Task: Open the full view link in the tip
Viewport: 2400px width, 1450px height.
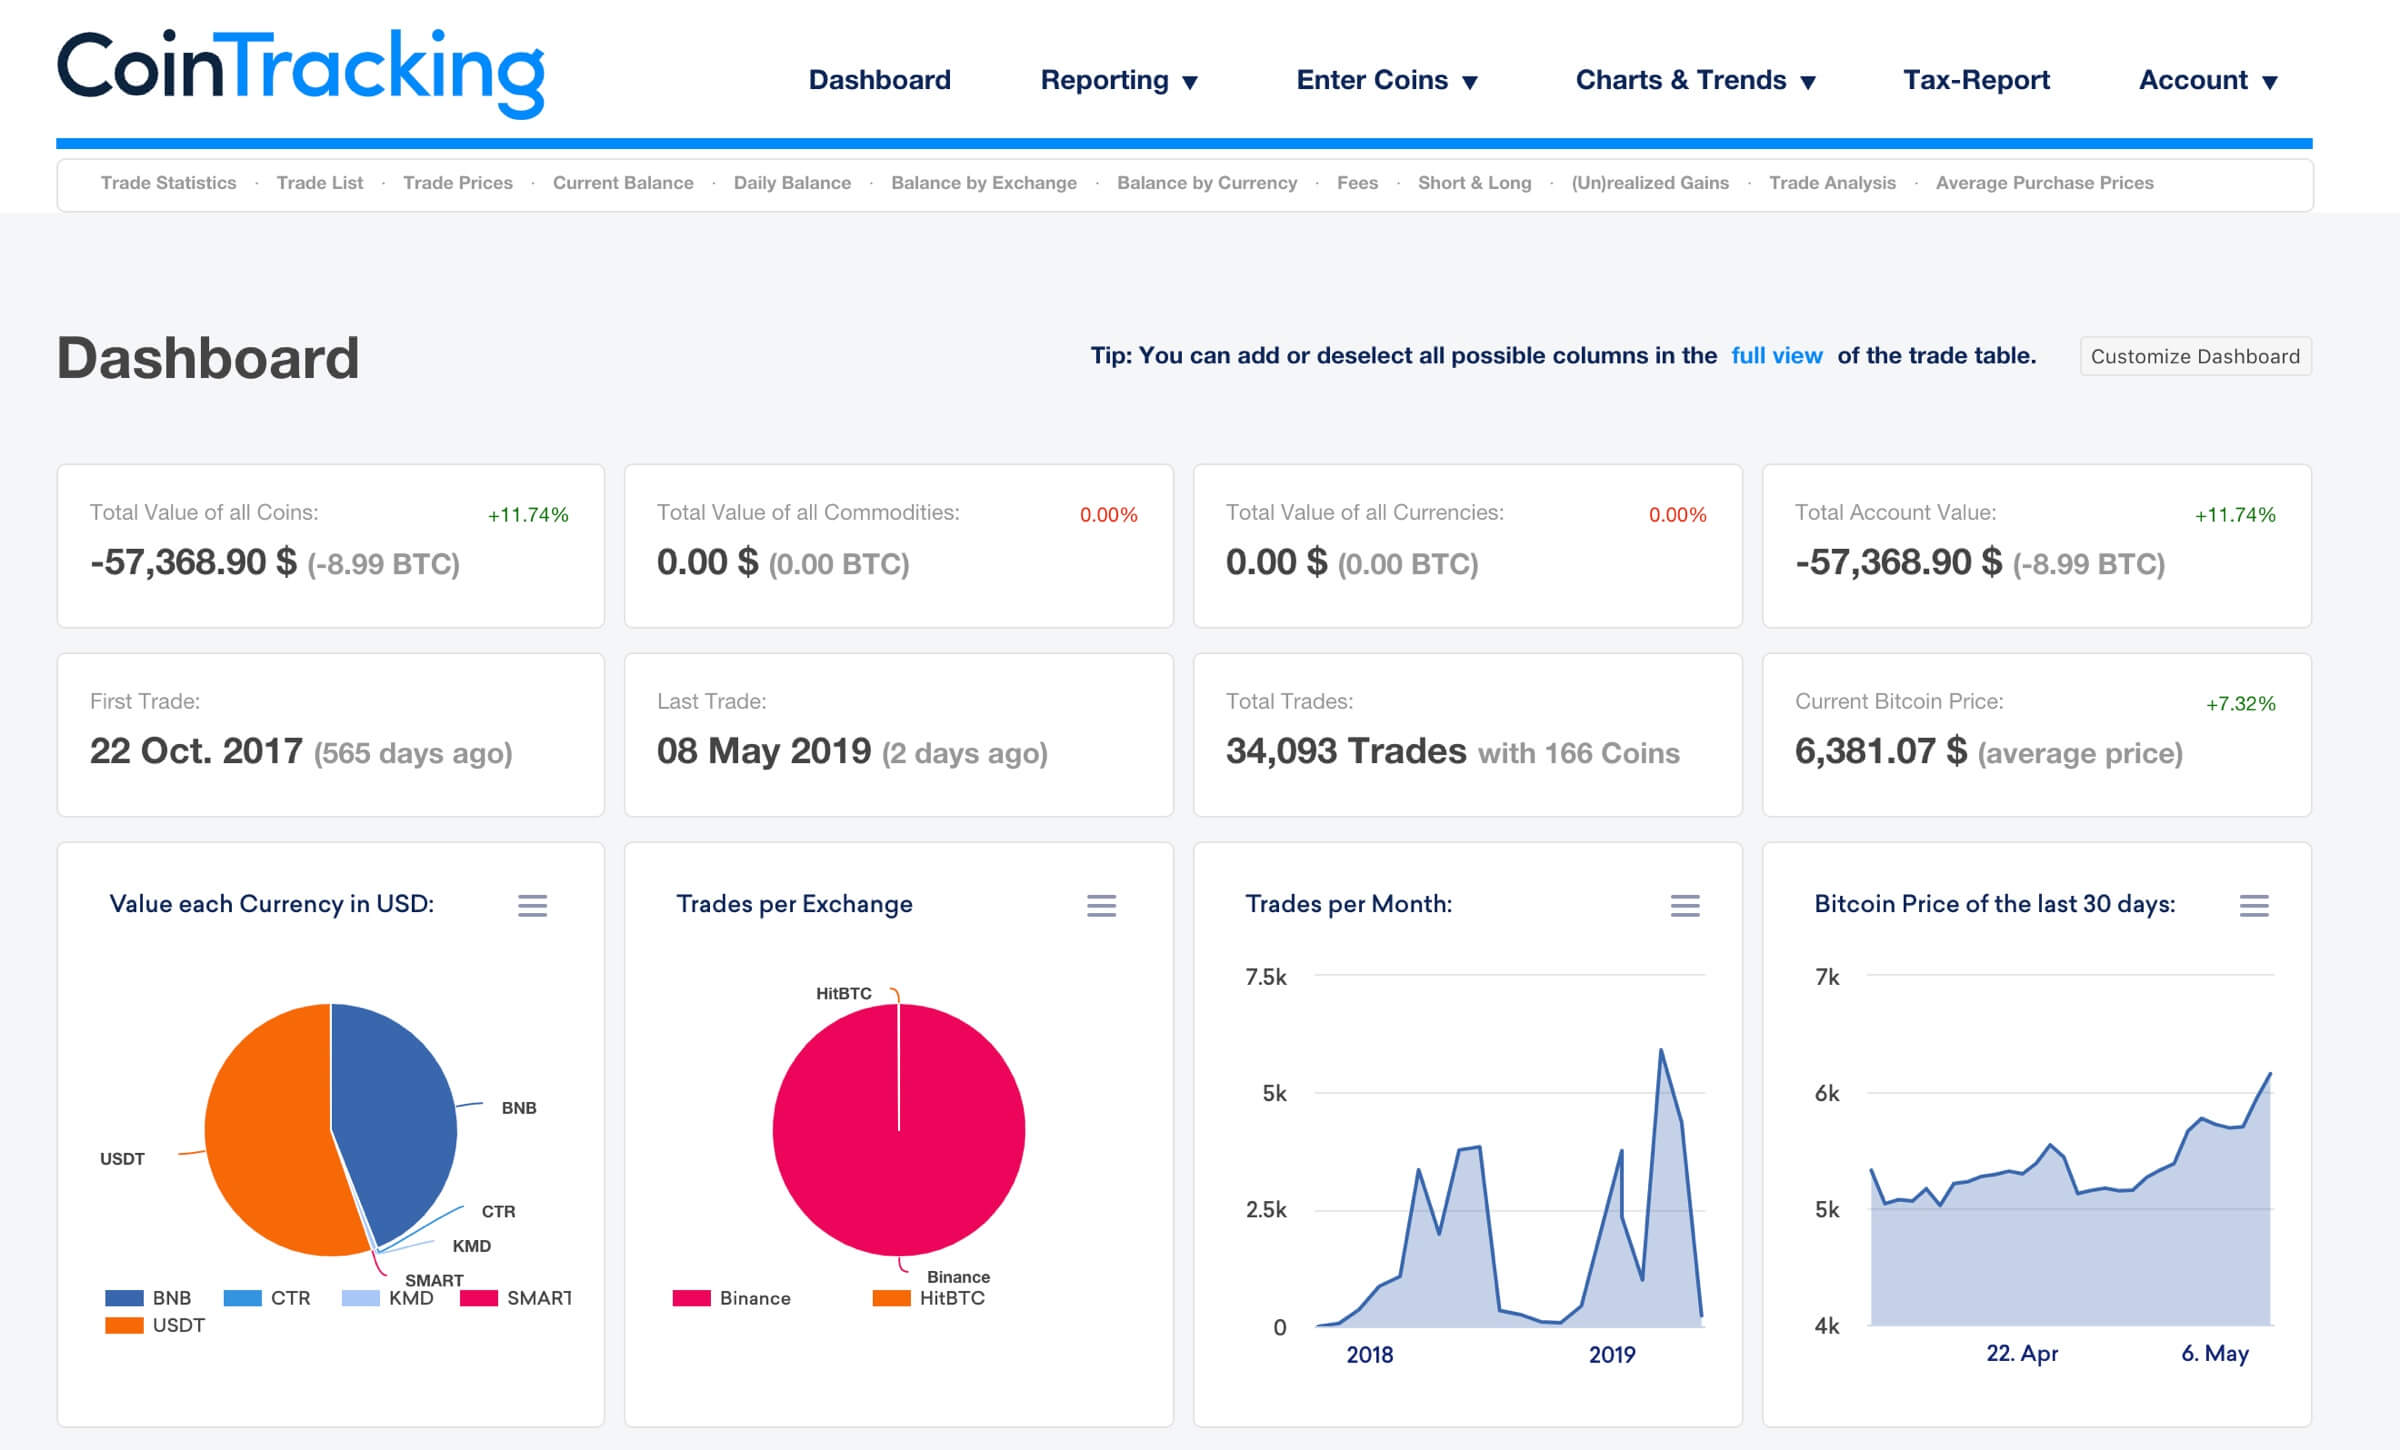Action: point(1775,355)
